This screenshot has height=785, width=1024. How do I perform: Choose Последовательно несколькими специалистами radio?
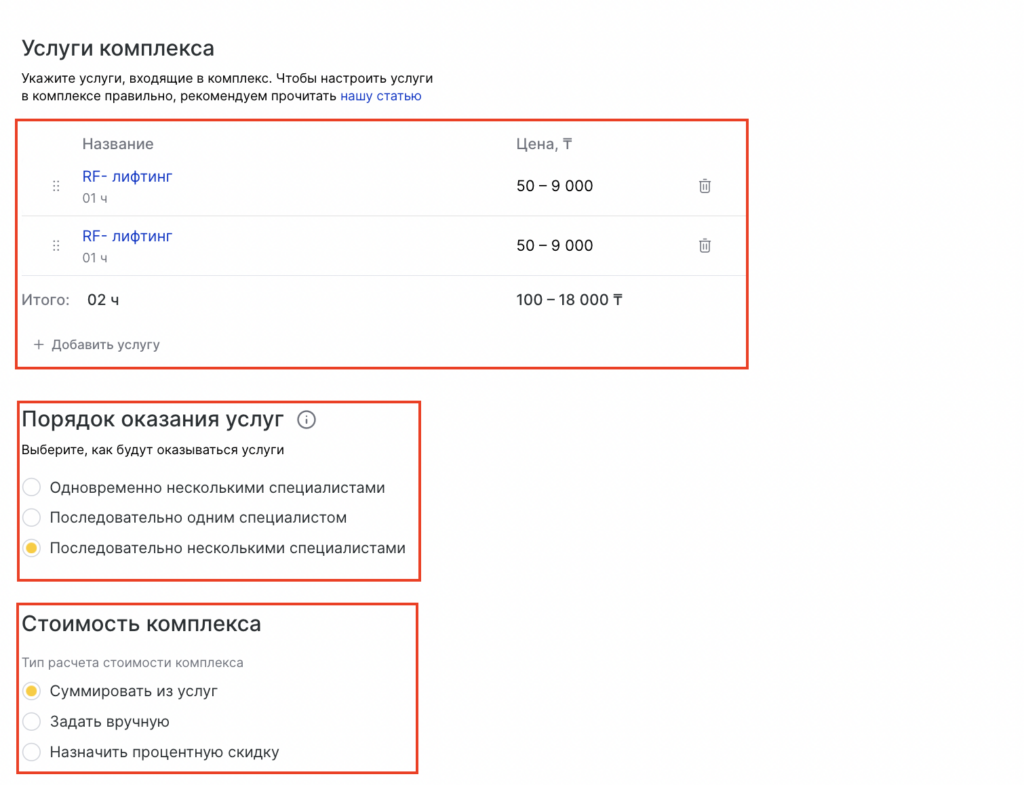click(x=32, y=548)
